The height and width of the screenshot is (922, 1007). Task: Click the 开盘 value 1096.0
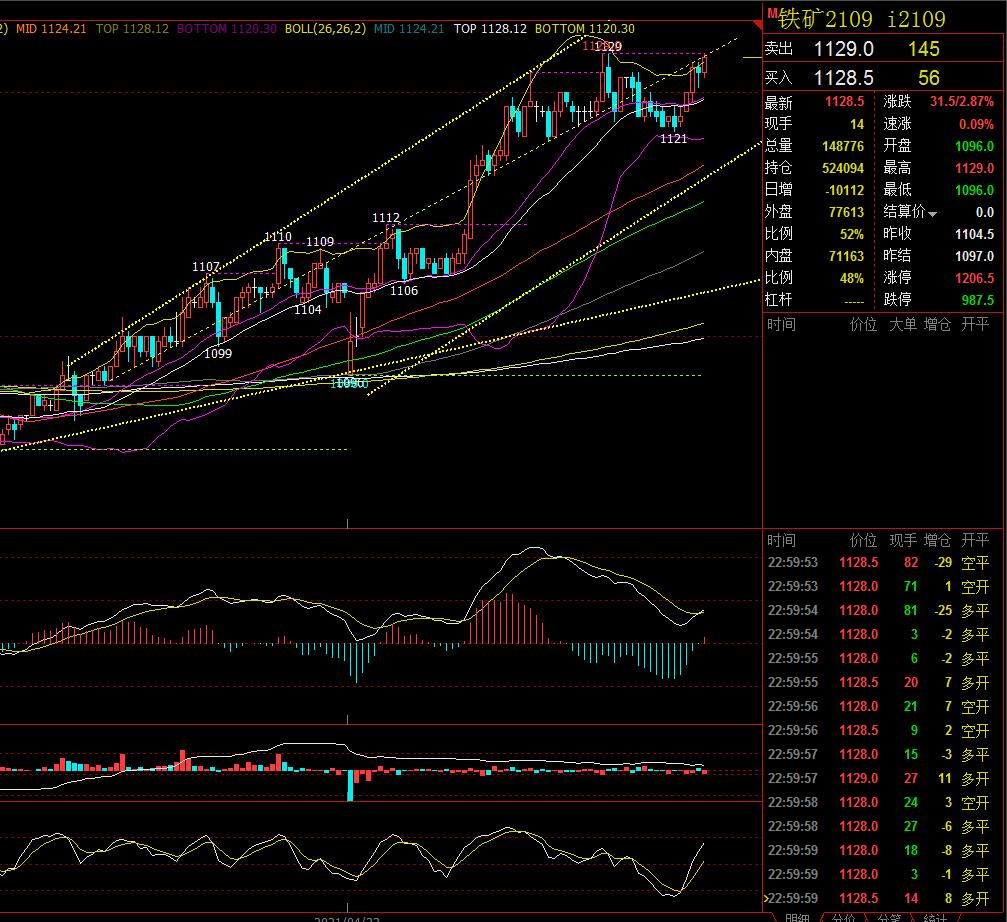(x=974, y=146)
